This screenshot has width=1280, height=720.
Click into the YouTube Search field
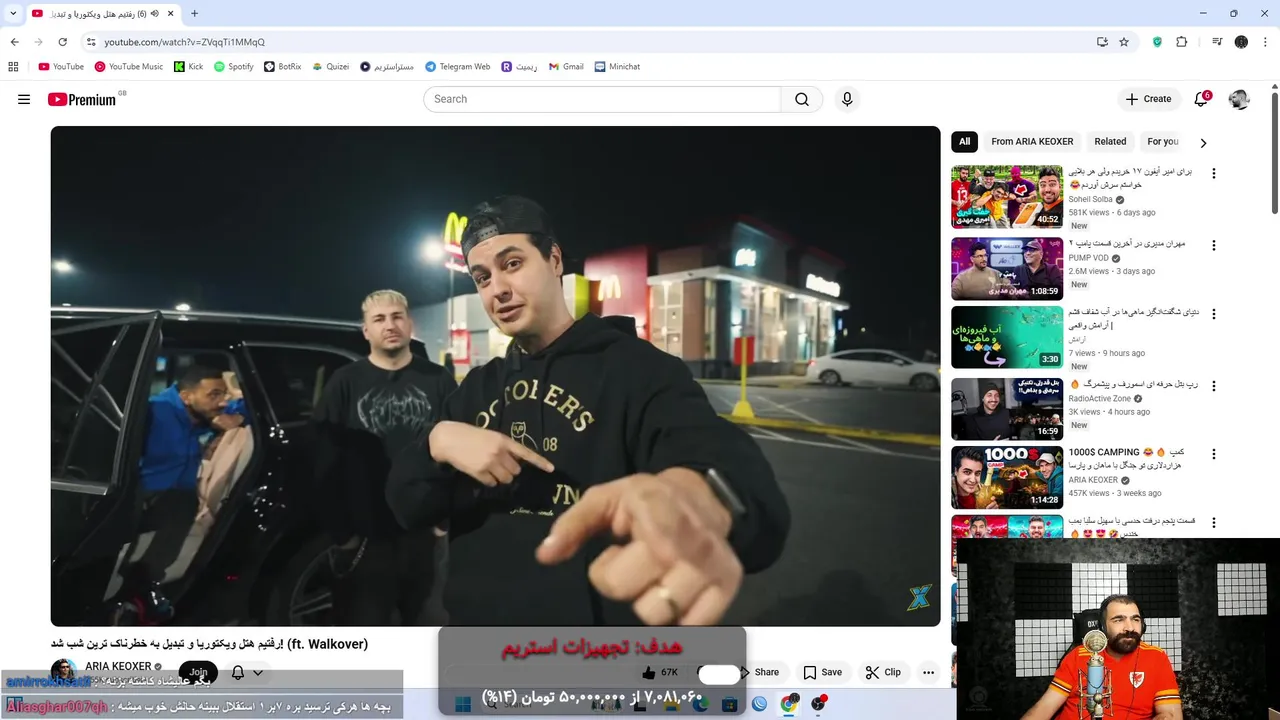(x=602, y=99)
